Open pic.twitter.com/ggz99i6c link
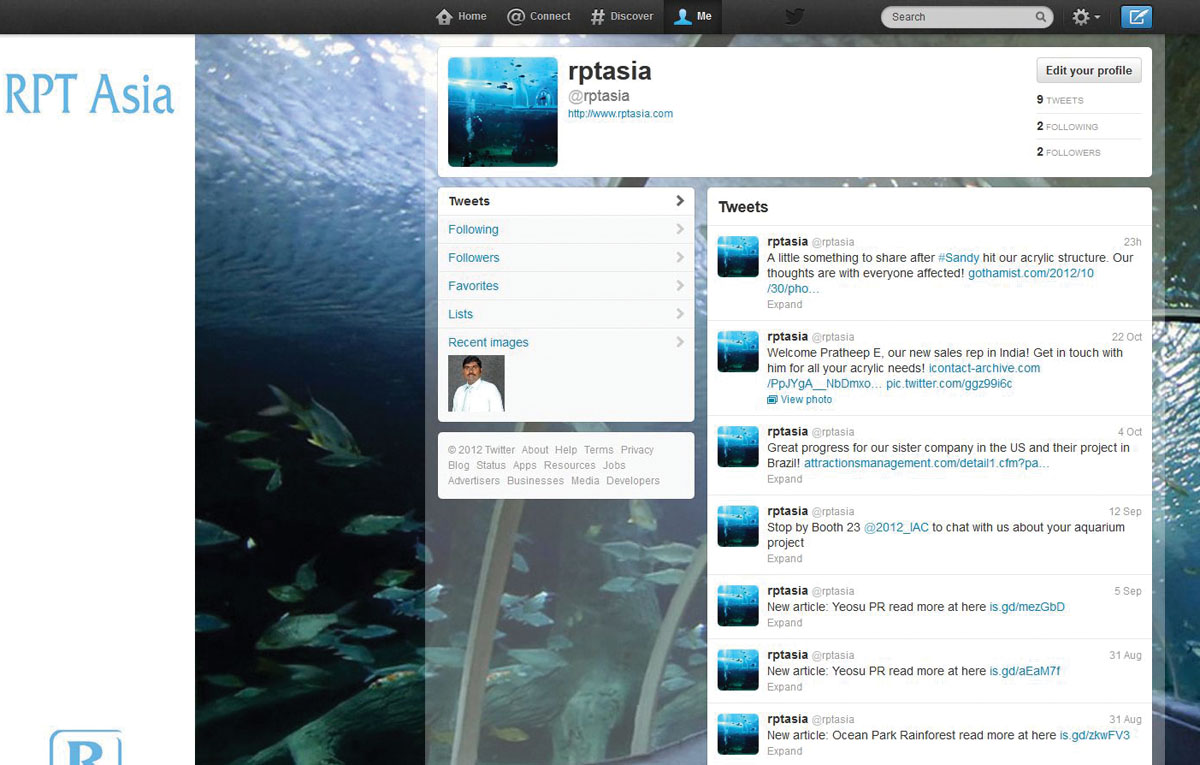Image resolution: width=1200 pixels, height=765 pixels. click(x=949, y=384)
